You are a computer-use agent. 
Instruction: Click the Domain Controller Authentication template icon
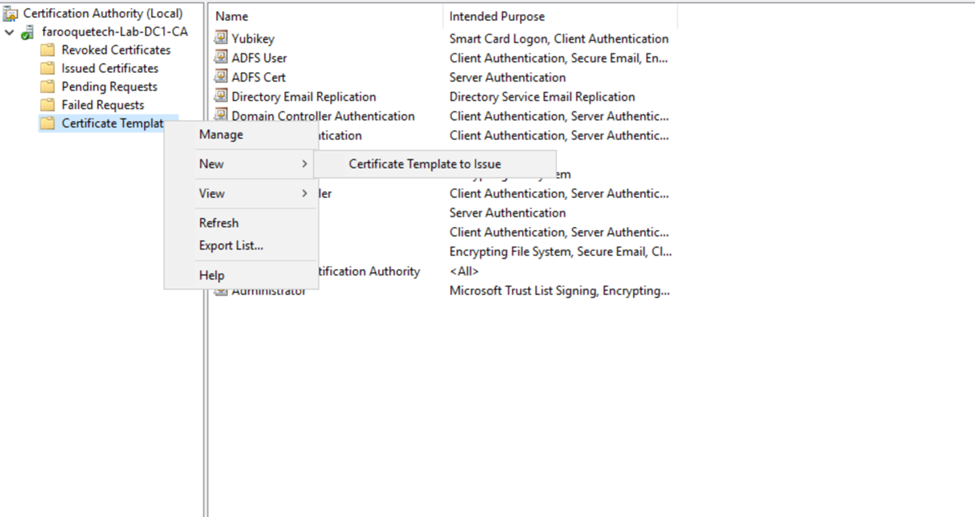coord(221,114)
